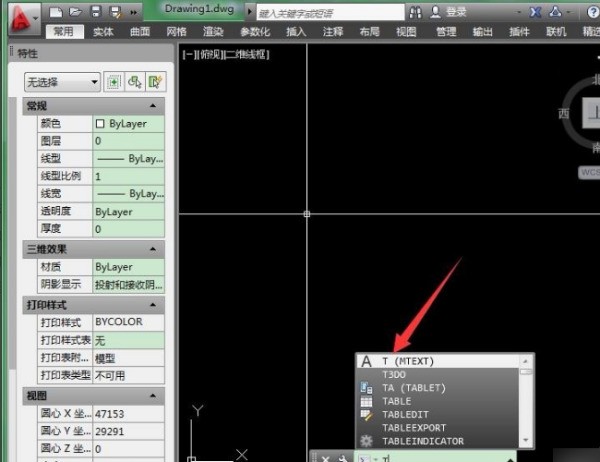Viewport: 600px width, 462px height.
Task: Choose TABLE from the command suggestions
Action: (438, 401)
